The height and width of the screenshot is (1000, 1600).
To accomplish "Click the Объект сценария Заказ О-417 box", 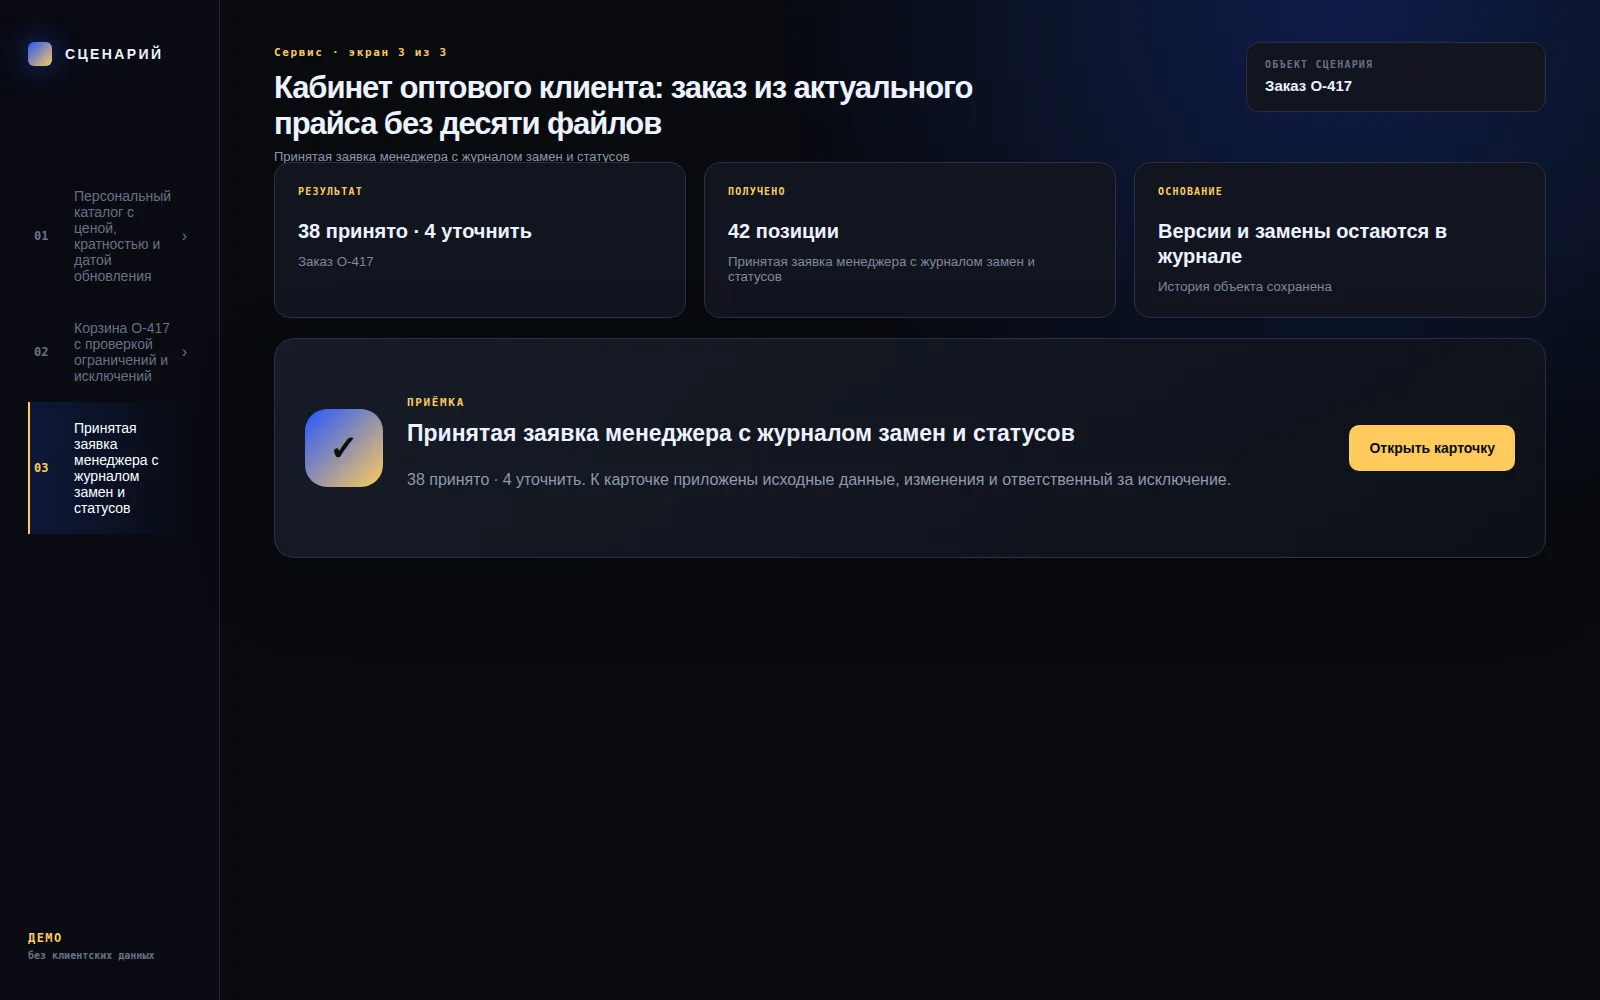I will tap(1396, 77).
